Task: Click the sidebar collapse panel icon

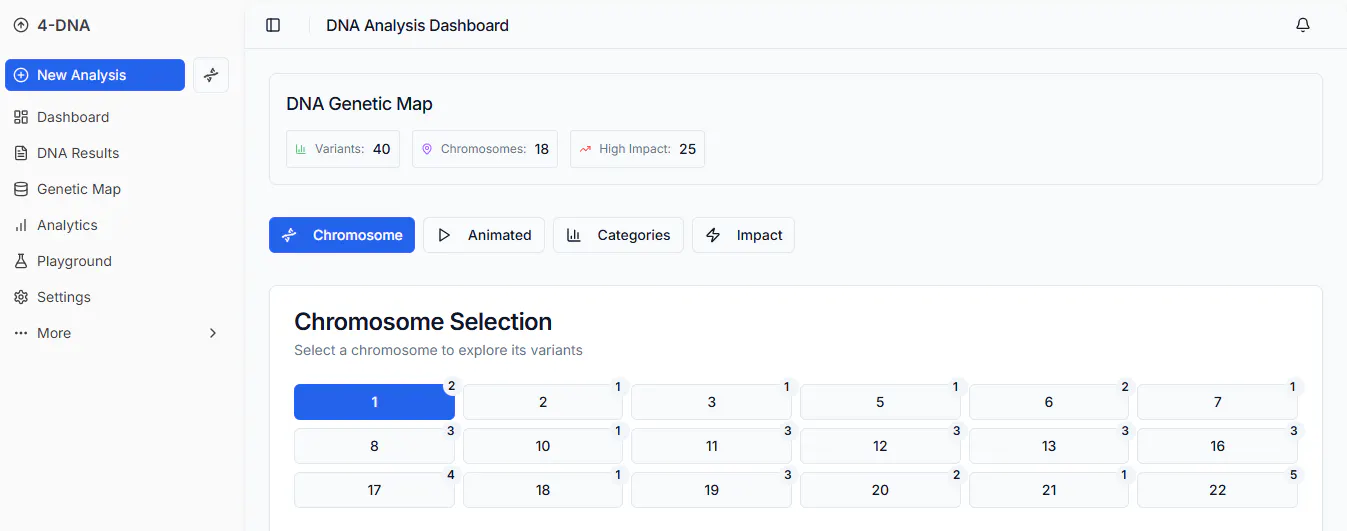Action: (273, 25)
